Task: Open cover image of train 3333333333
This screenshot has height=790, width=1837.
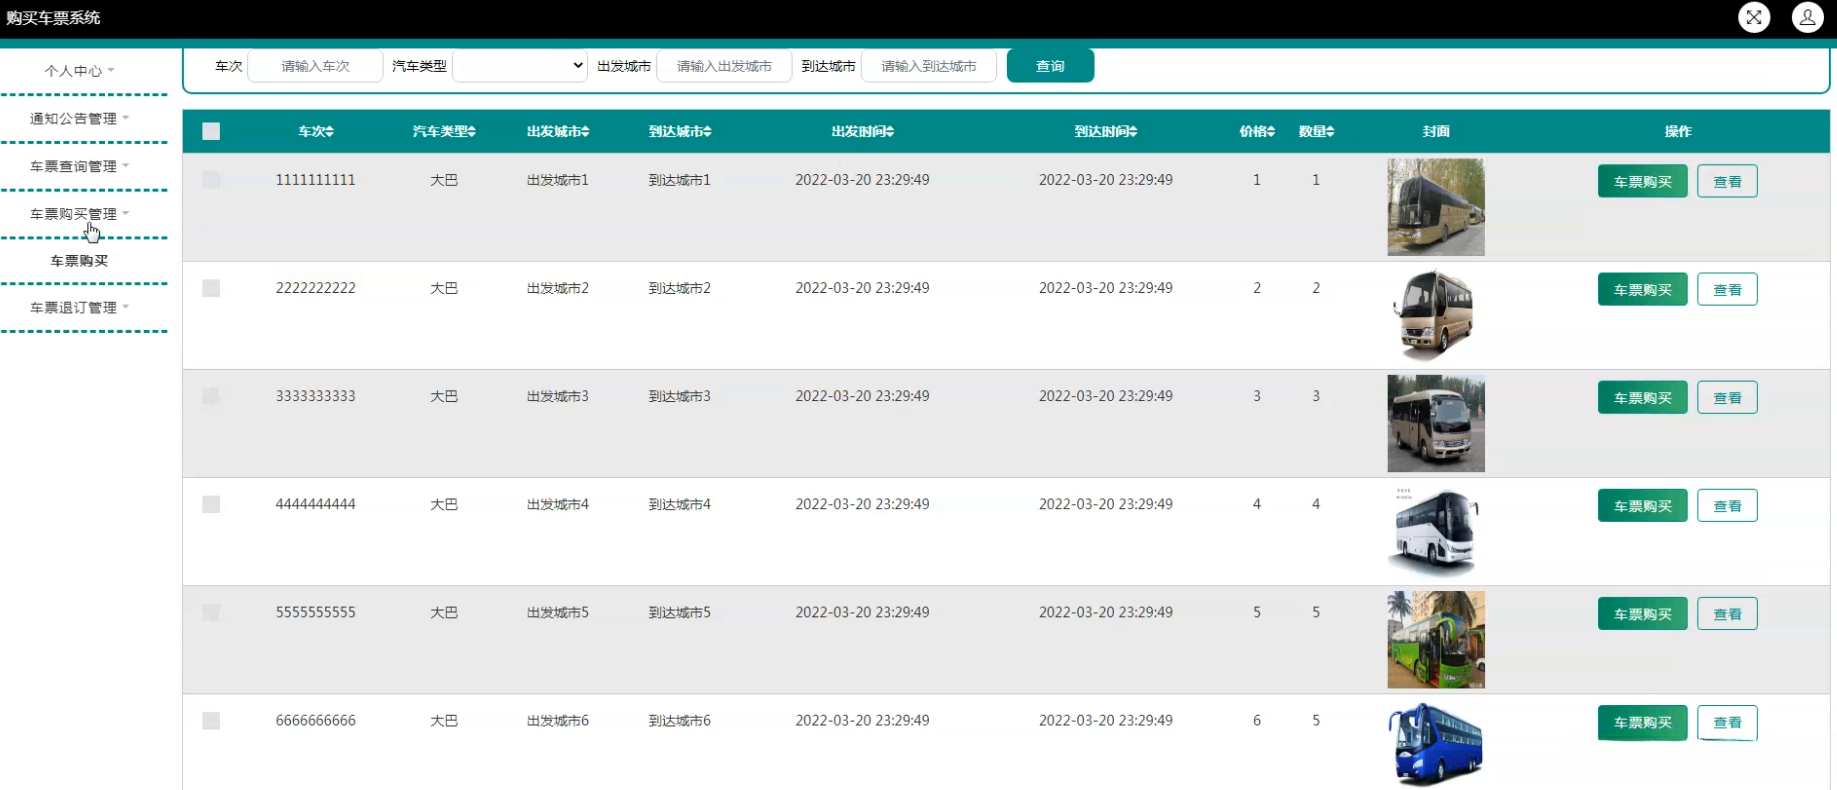Action: click(1436, 423)
